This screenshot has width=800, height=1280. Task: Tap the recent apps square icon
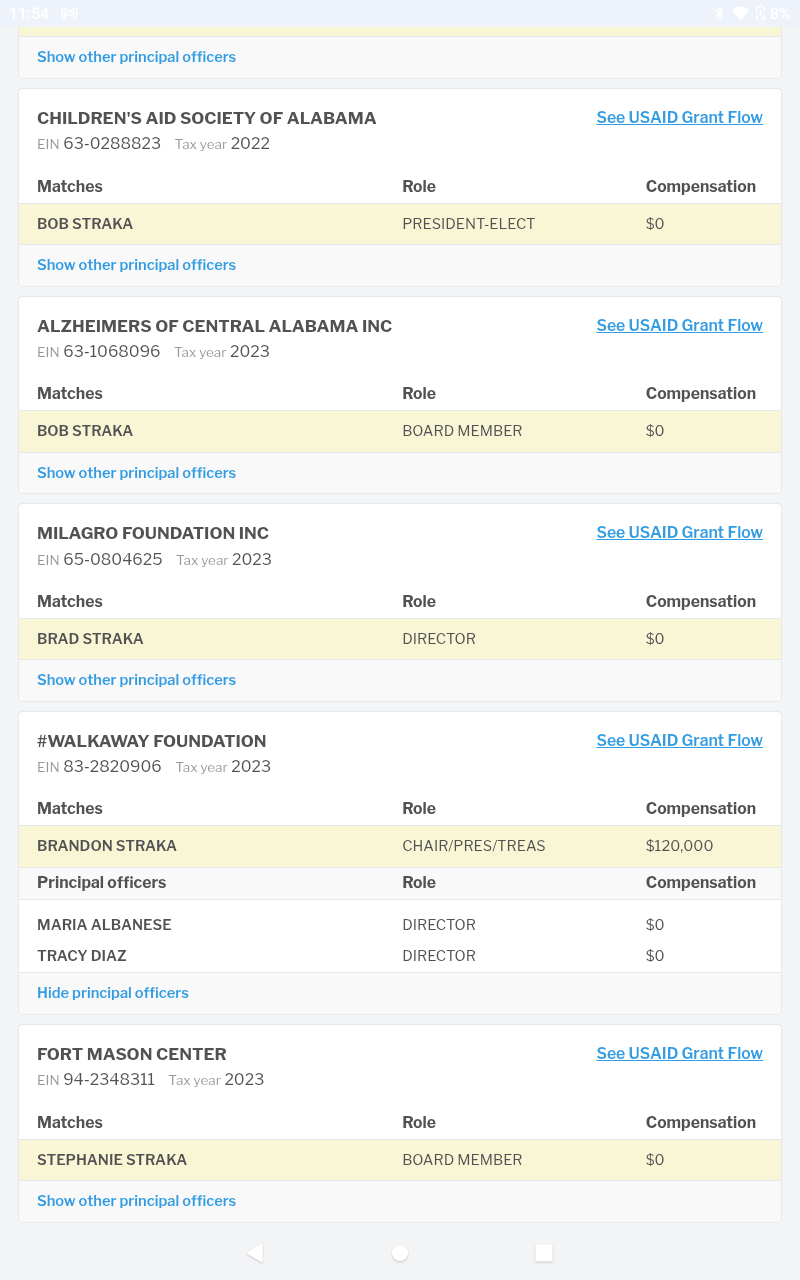[x=544, y=1253]
